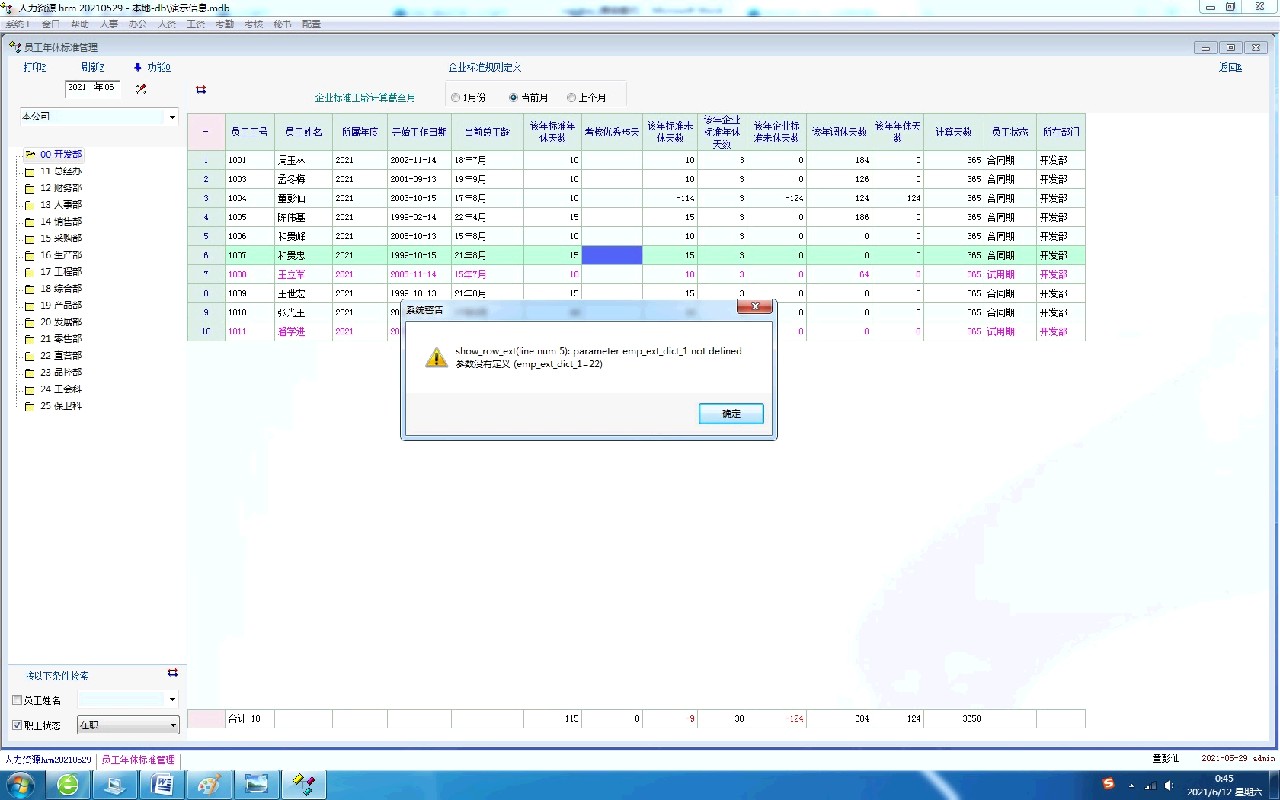This screenshot has height=800, width=1280.
Task: Open the employee name dropdown arrow
Action: pos(172,700)
